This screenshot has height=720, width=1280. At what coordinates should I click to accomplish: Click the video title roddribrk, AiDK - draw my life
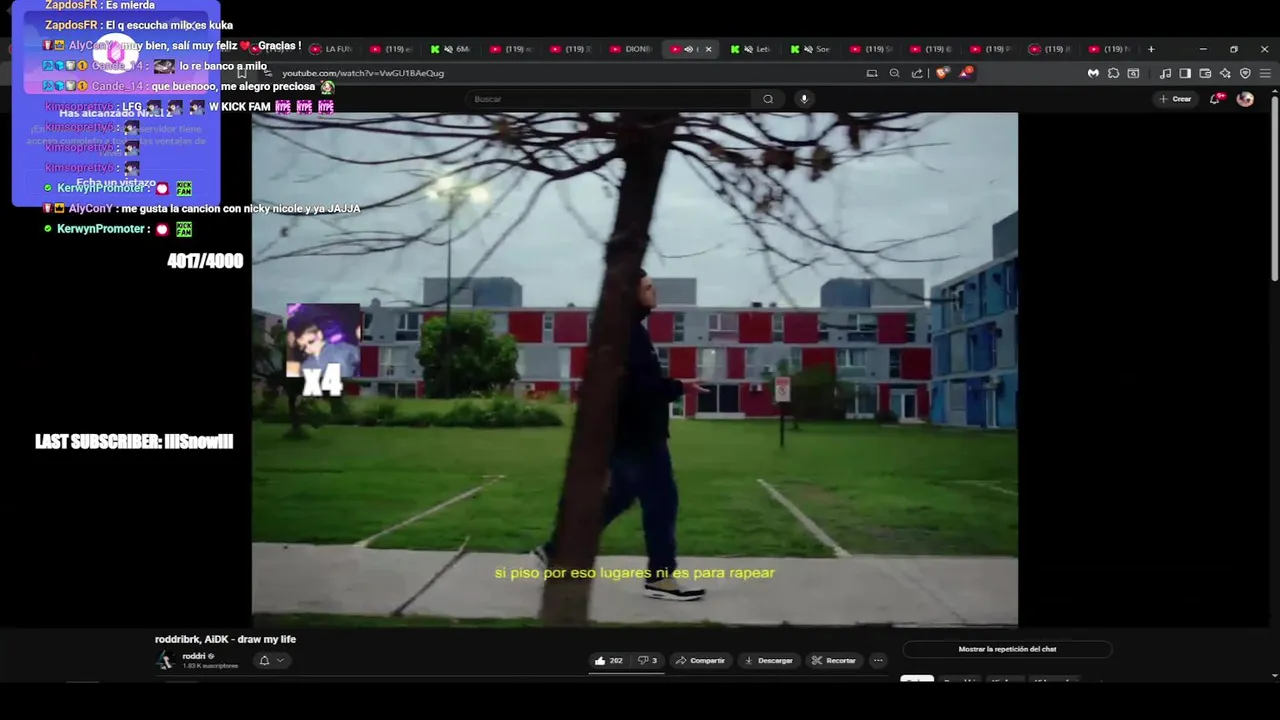coord(225,639)
